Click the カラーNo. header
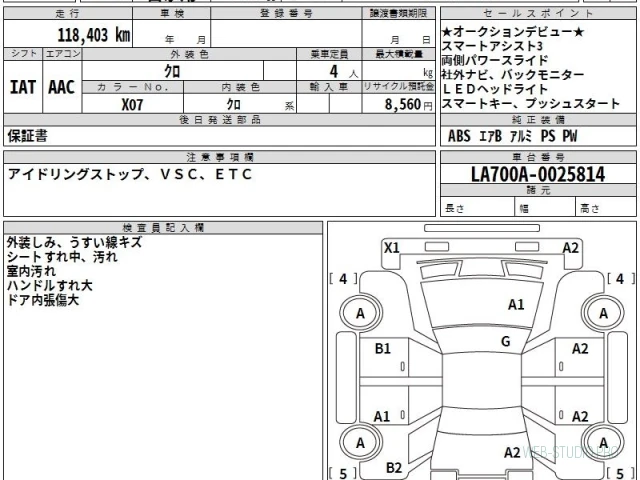640x480 pixels. pos(133,87)
